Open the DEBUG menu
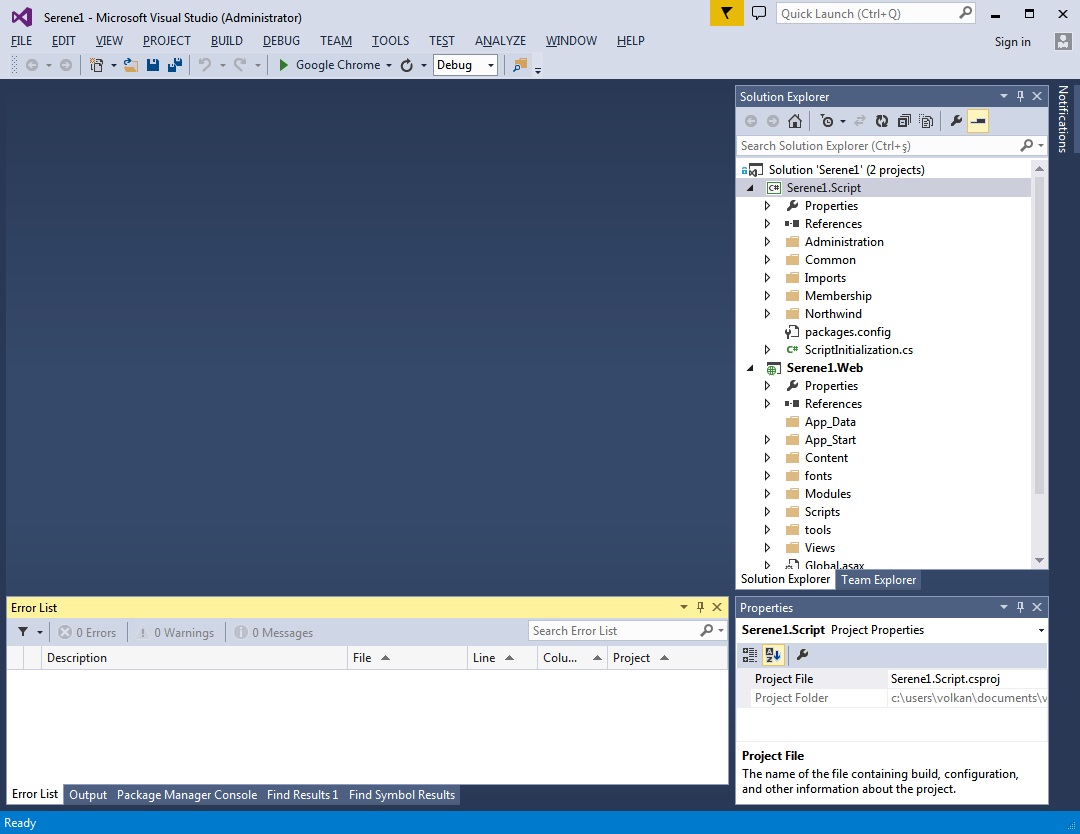Viewport: 1080px width, 834px height. coord(281,41)
